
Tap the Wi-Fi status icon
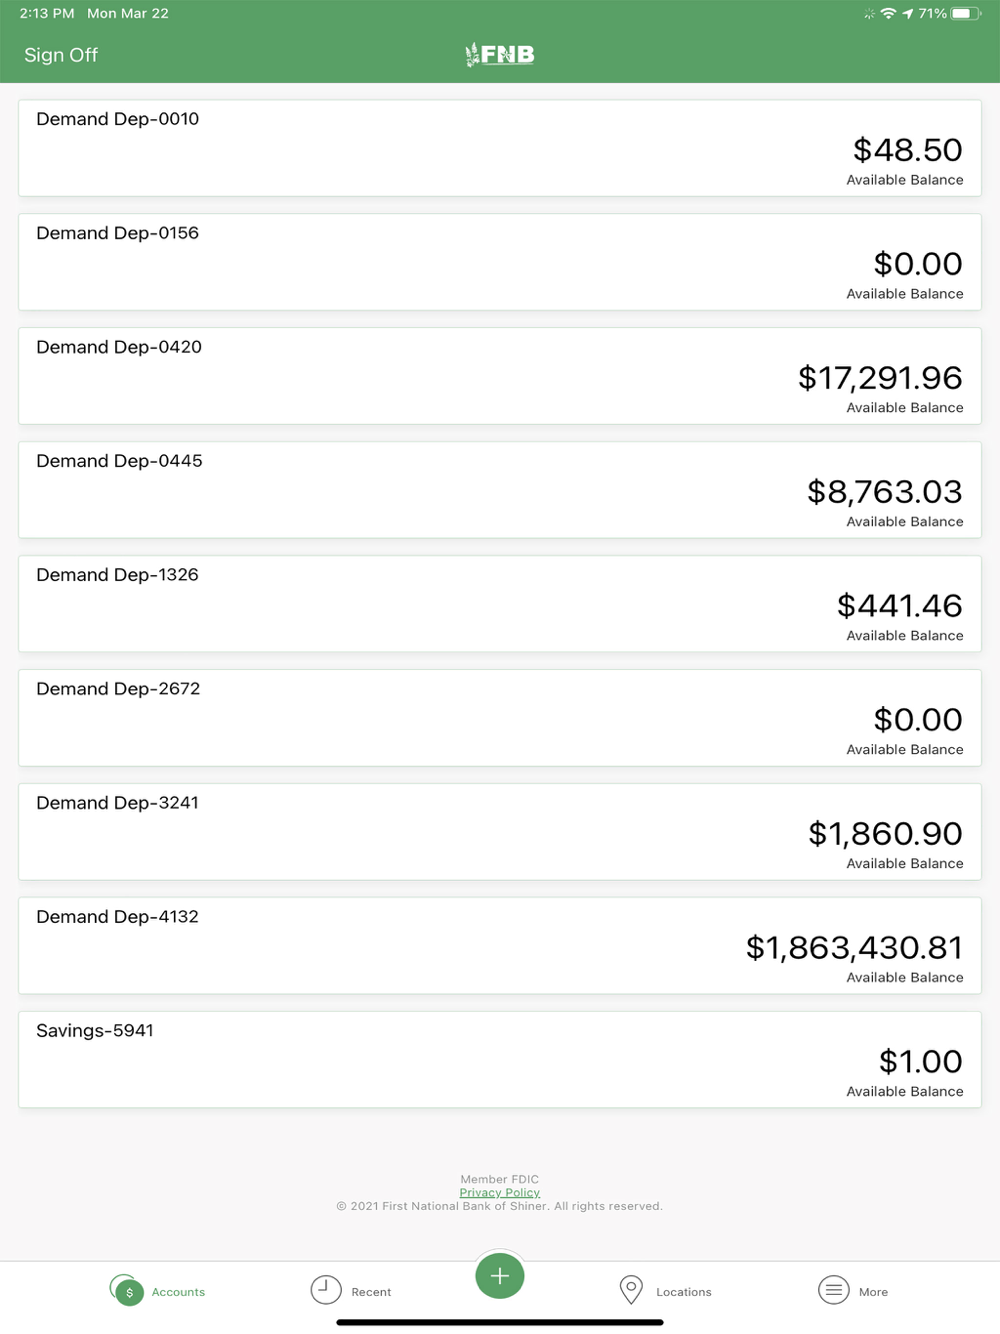888,14
